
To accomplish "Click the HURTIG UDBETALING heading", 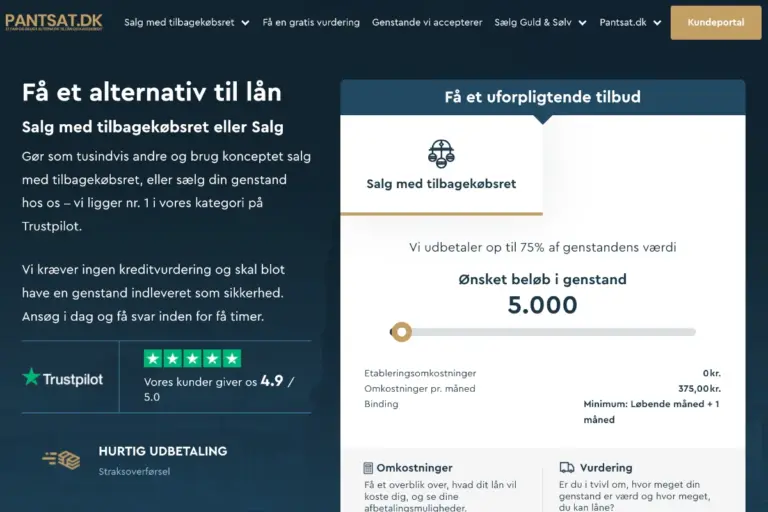I will point(163,451).
